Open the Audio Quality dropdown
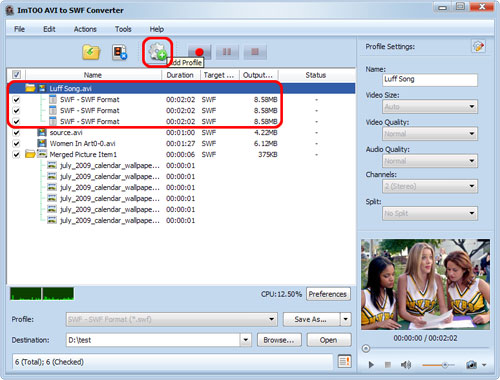 click(430, 161)
